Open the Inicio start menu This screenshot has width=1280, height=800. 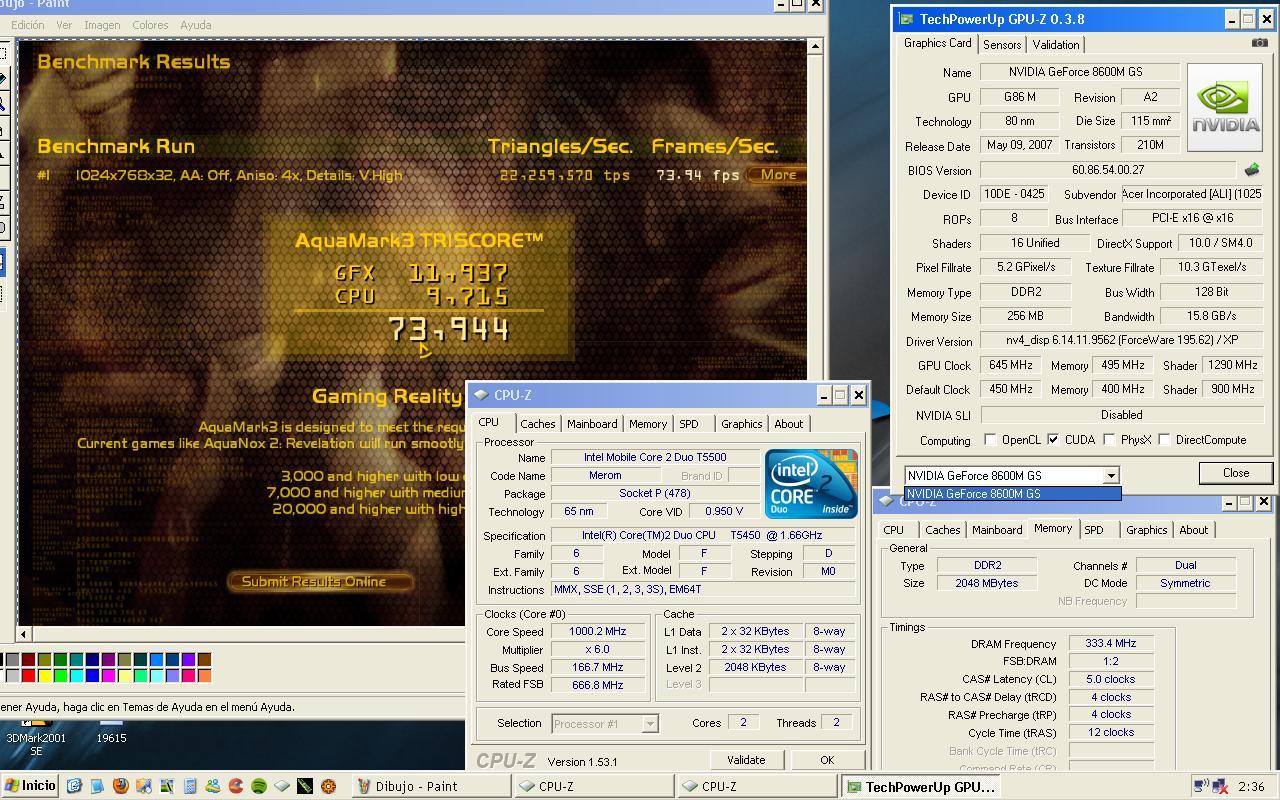(30, 786)
